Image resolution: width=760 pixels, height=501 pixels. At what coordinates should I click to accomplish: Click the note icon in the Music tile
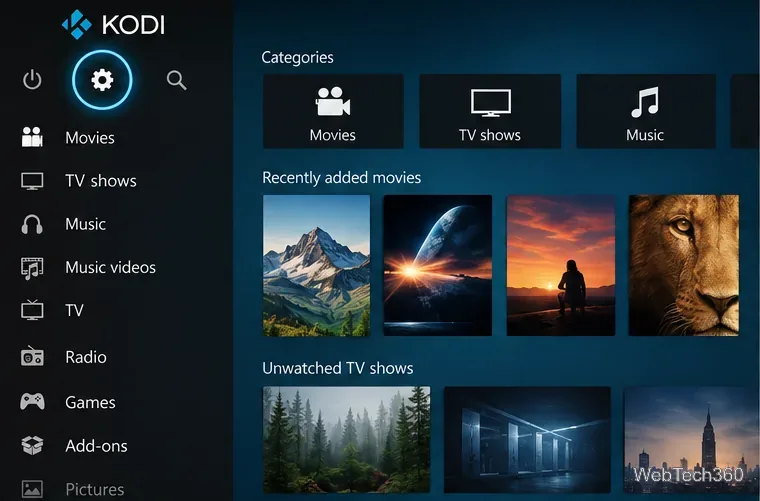pyautogui.click(x=645, y=102)
